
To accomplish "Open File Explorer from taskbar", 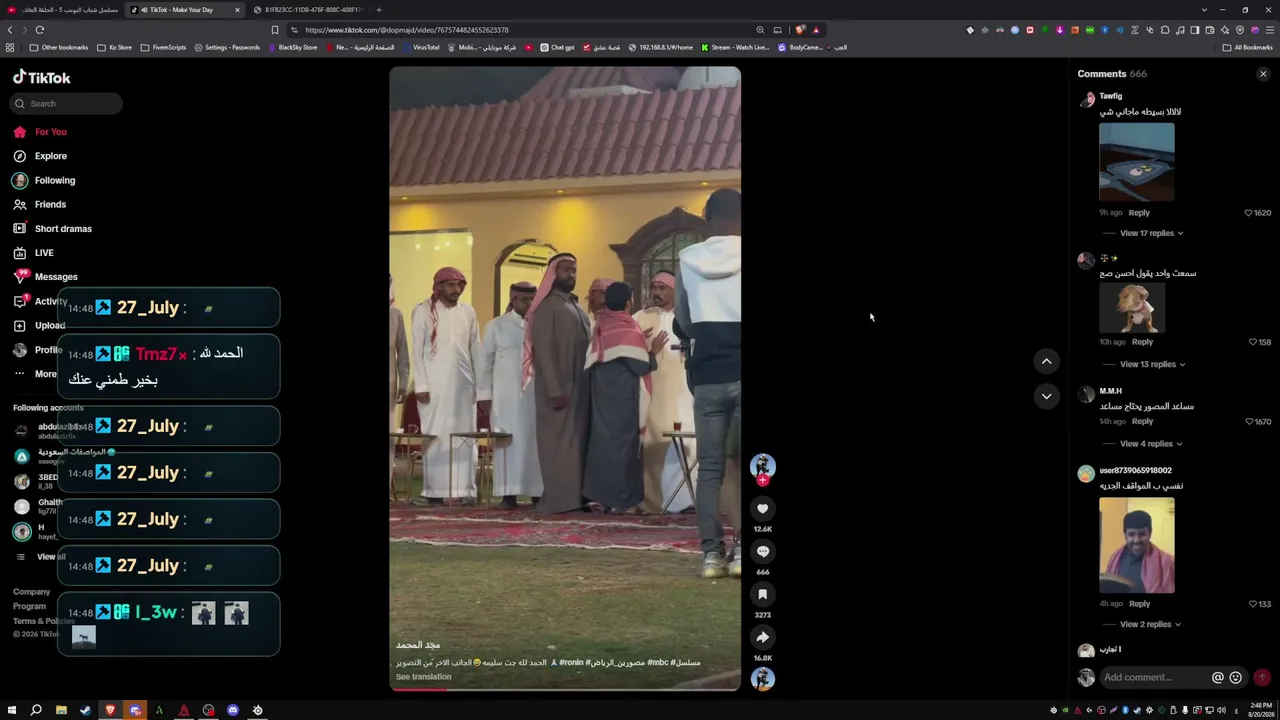I will click(x=61, y=710).
